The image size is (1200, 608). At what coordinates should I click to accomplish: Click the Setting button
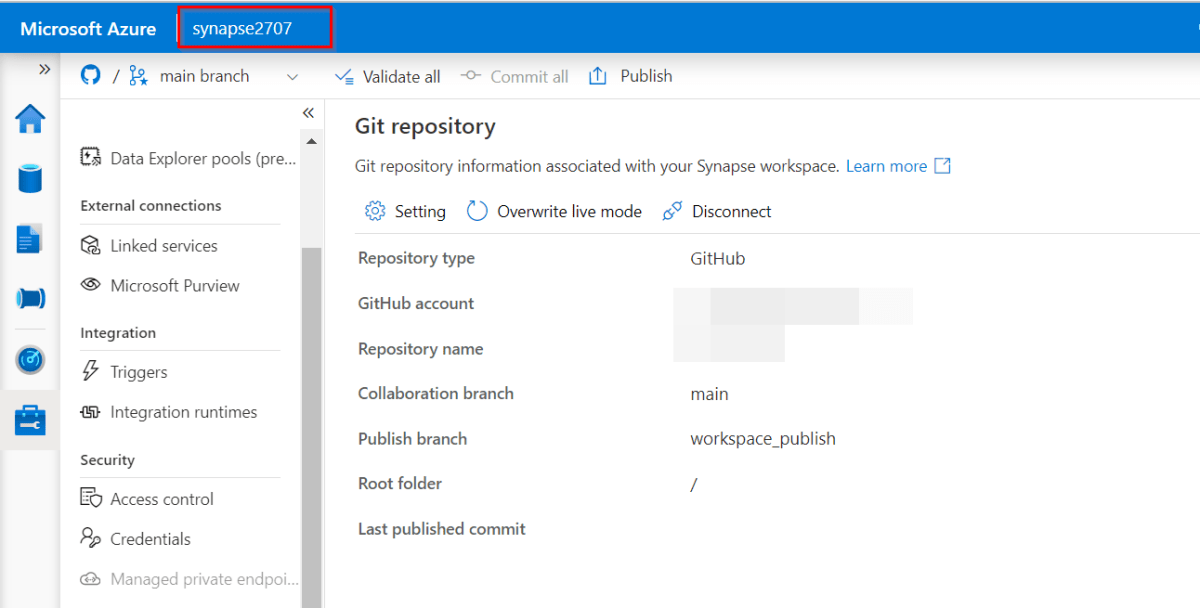(405, 211)
